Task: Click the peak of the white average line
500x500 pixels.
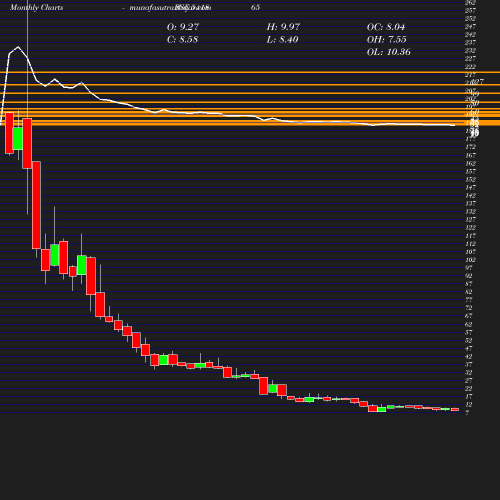Action: (x=18, y=47)
